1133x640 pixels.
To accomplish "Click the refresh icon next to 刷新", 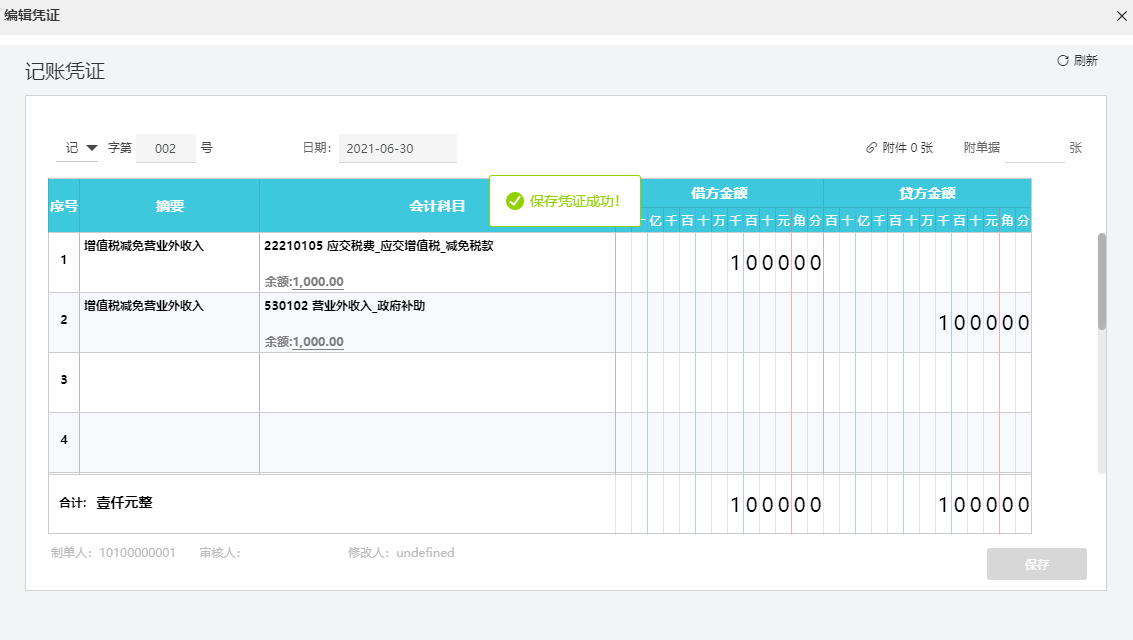I will [x=1063, y=61].
